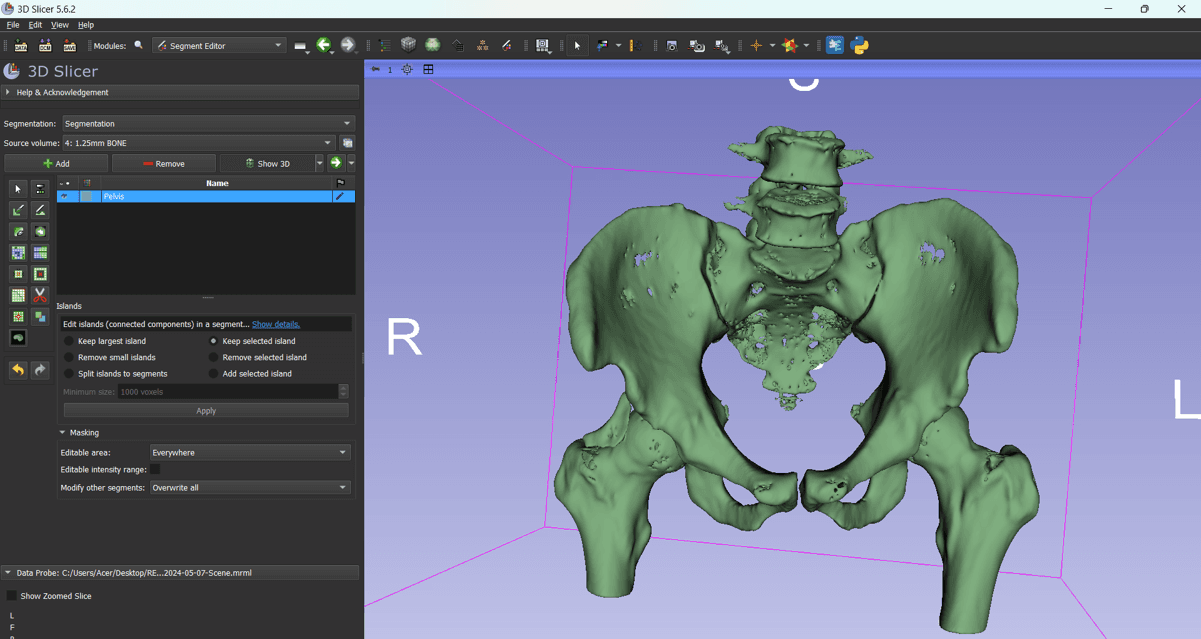Open the Show details link
The image size is (1201, 639).
tap(276, 324)
